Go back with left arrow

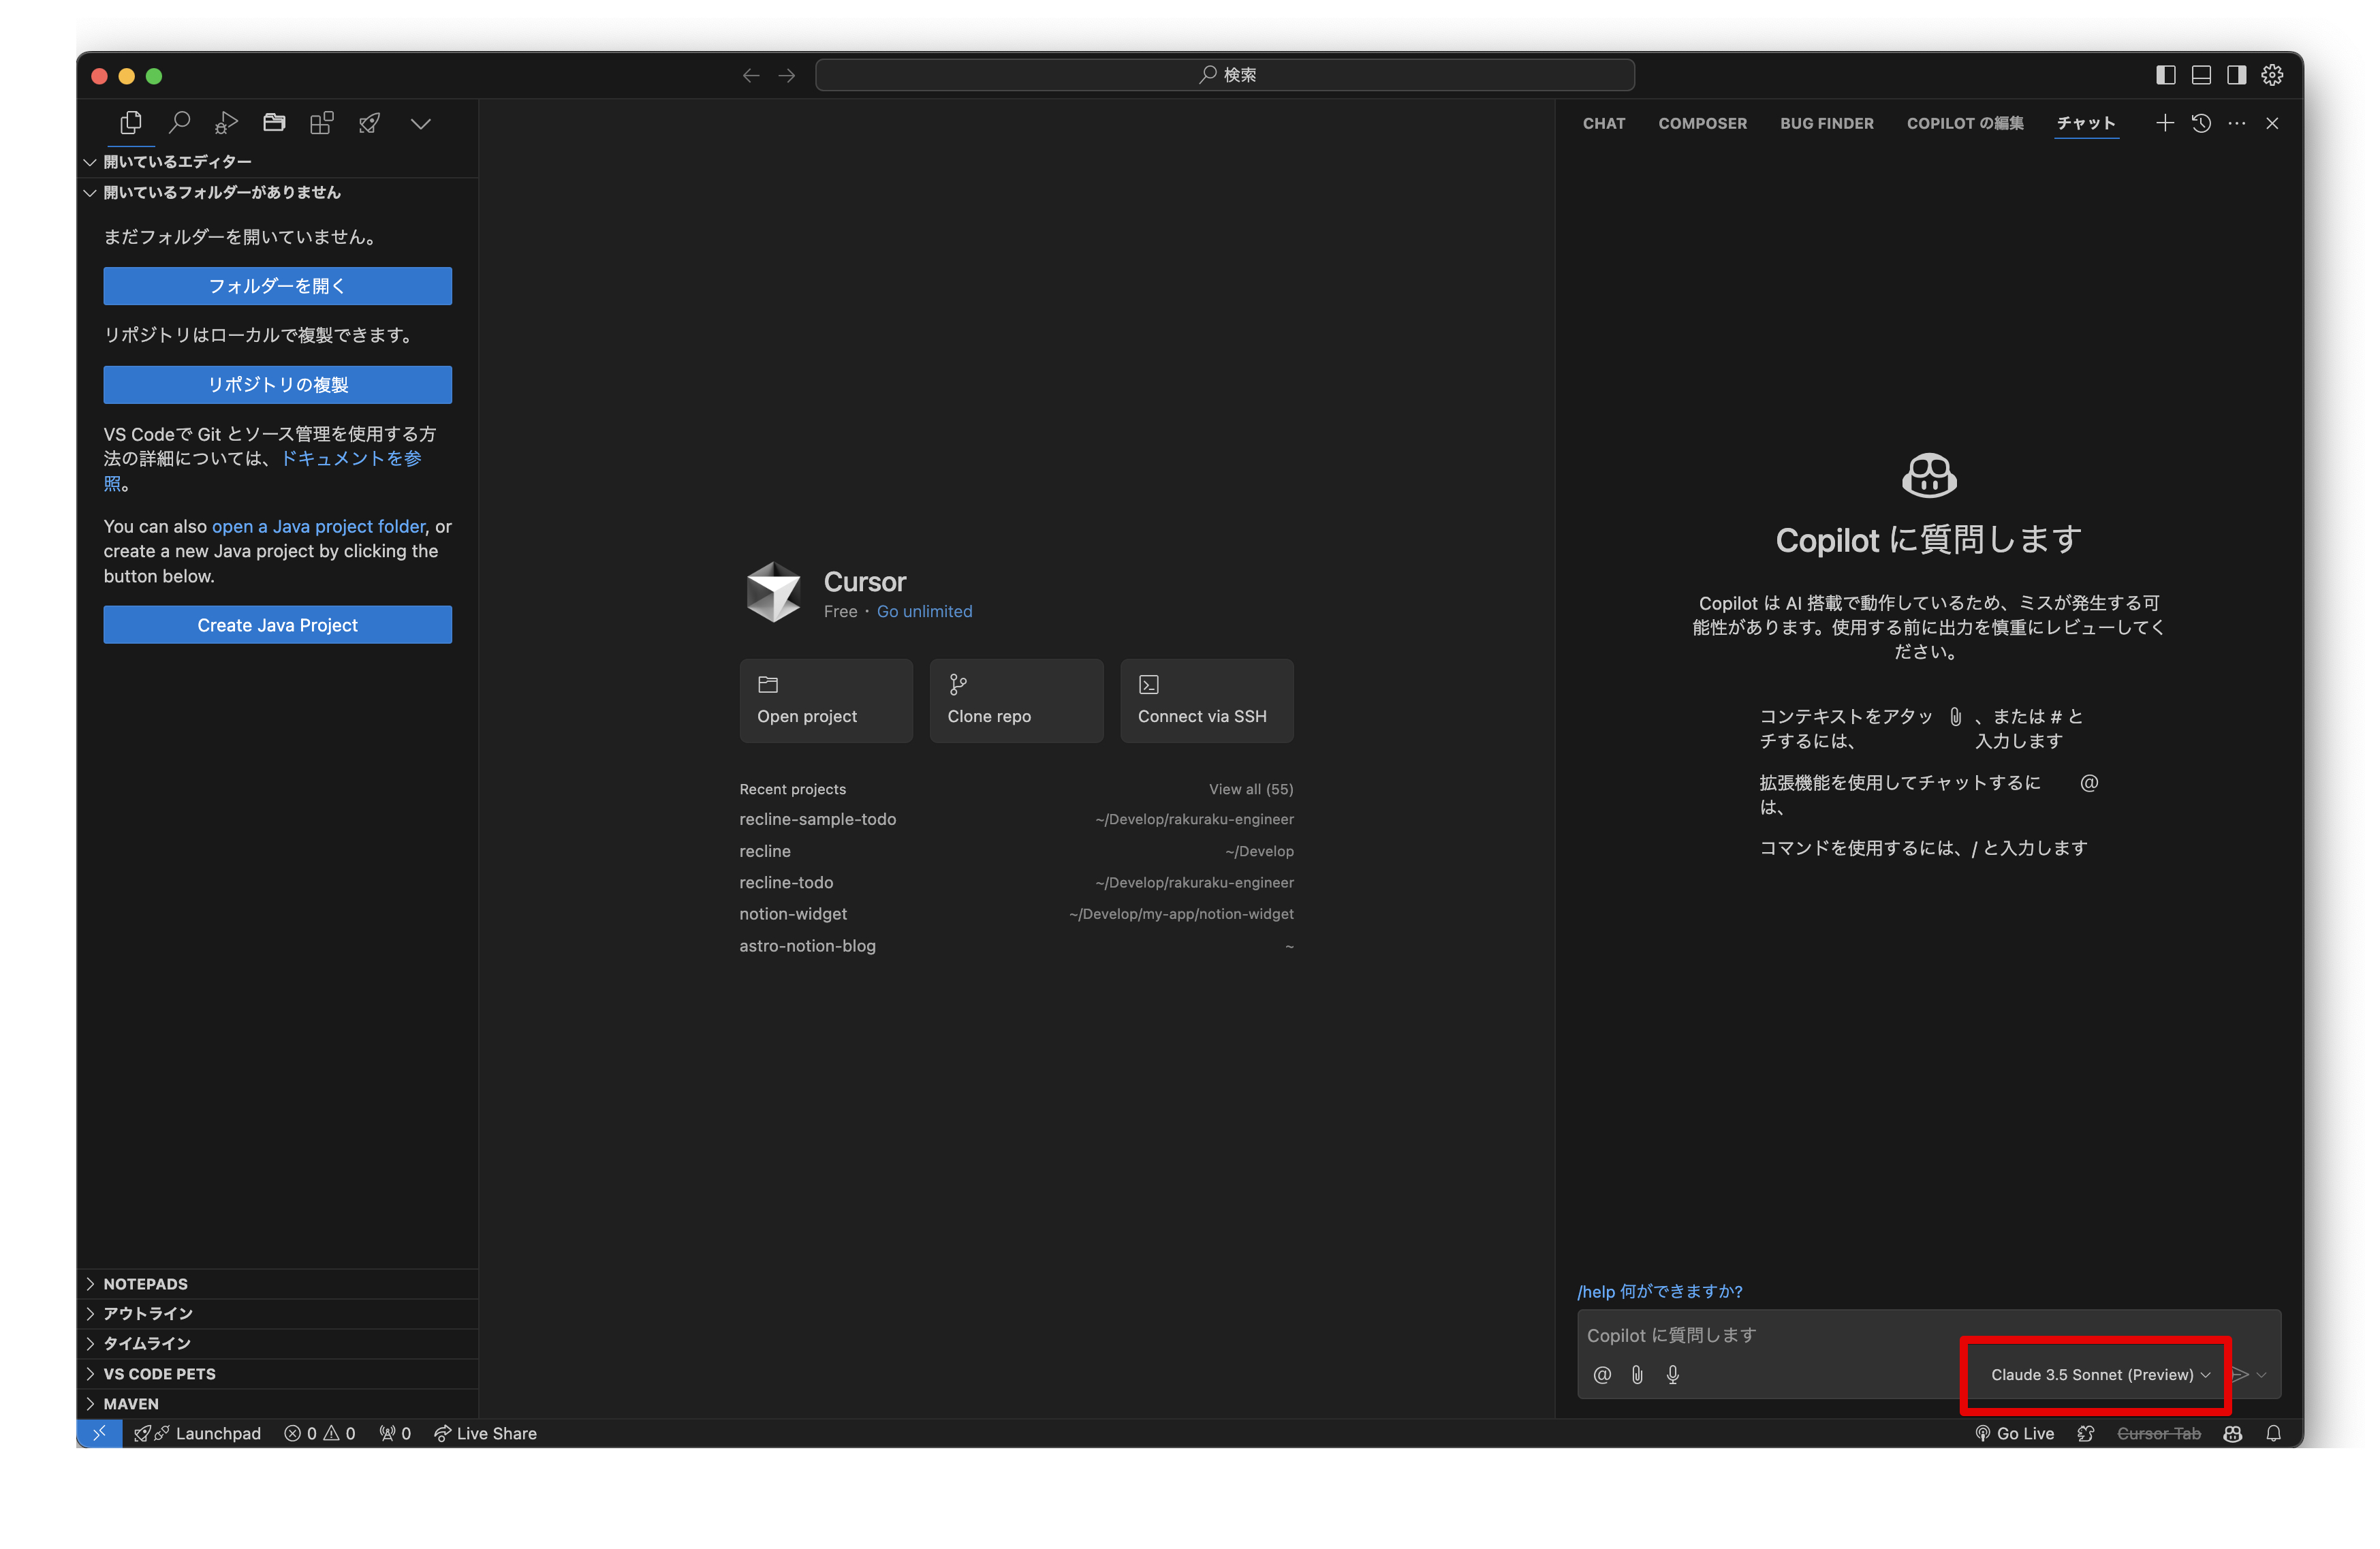[751, 75]
